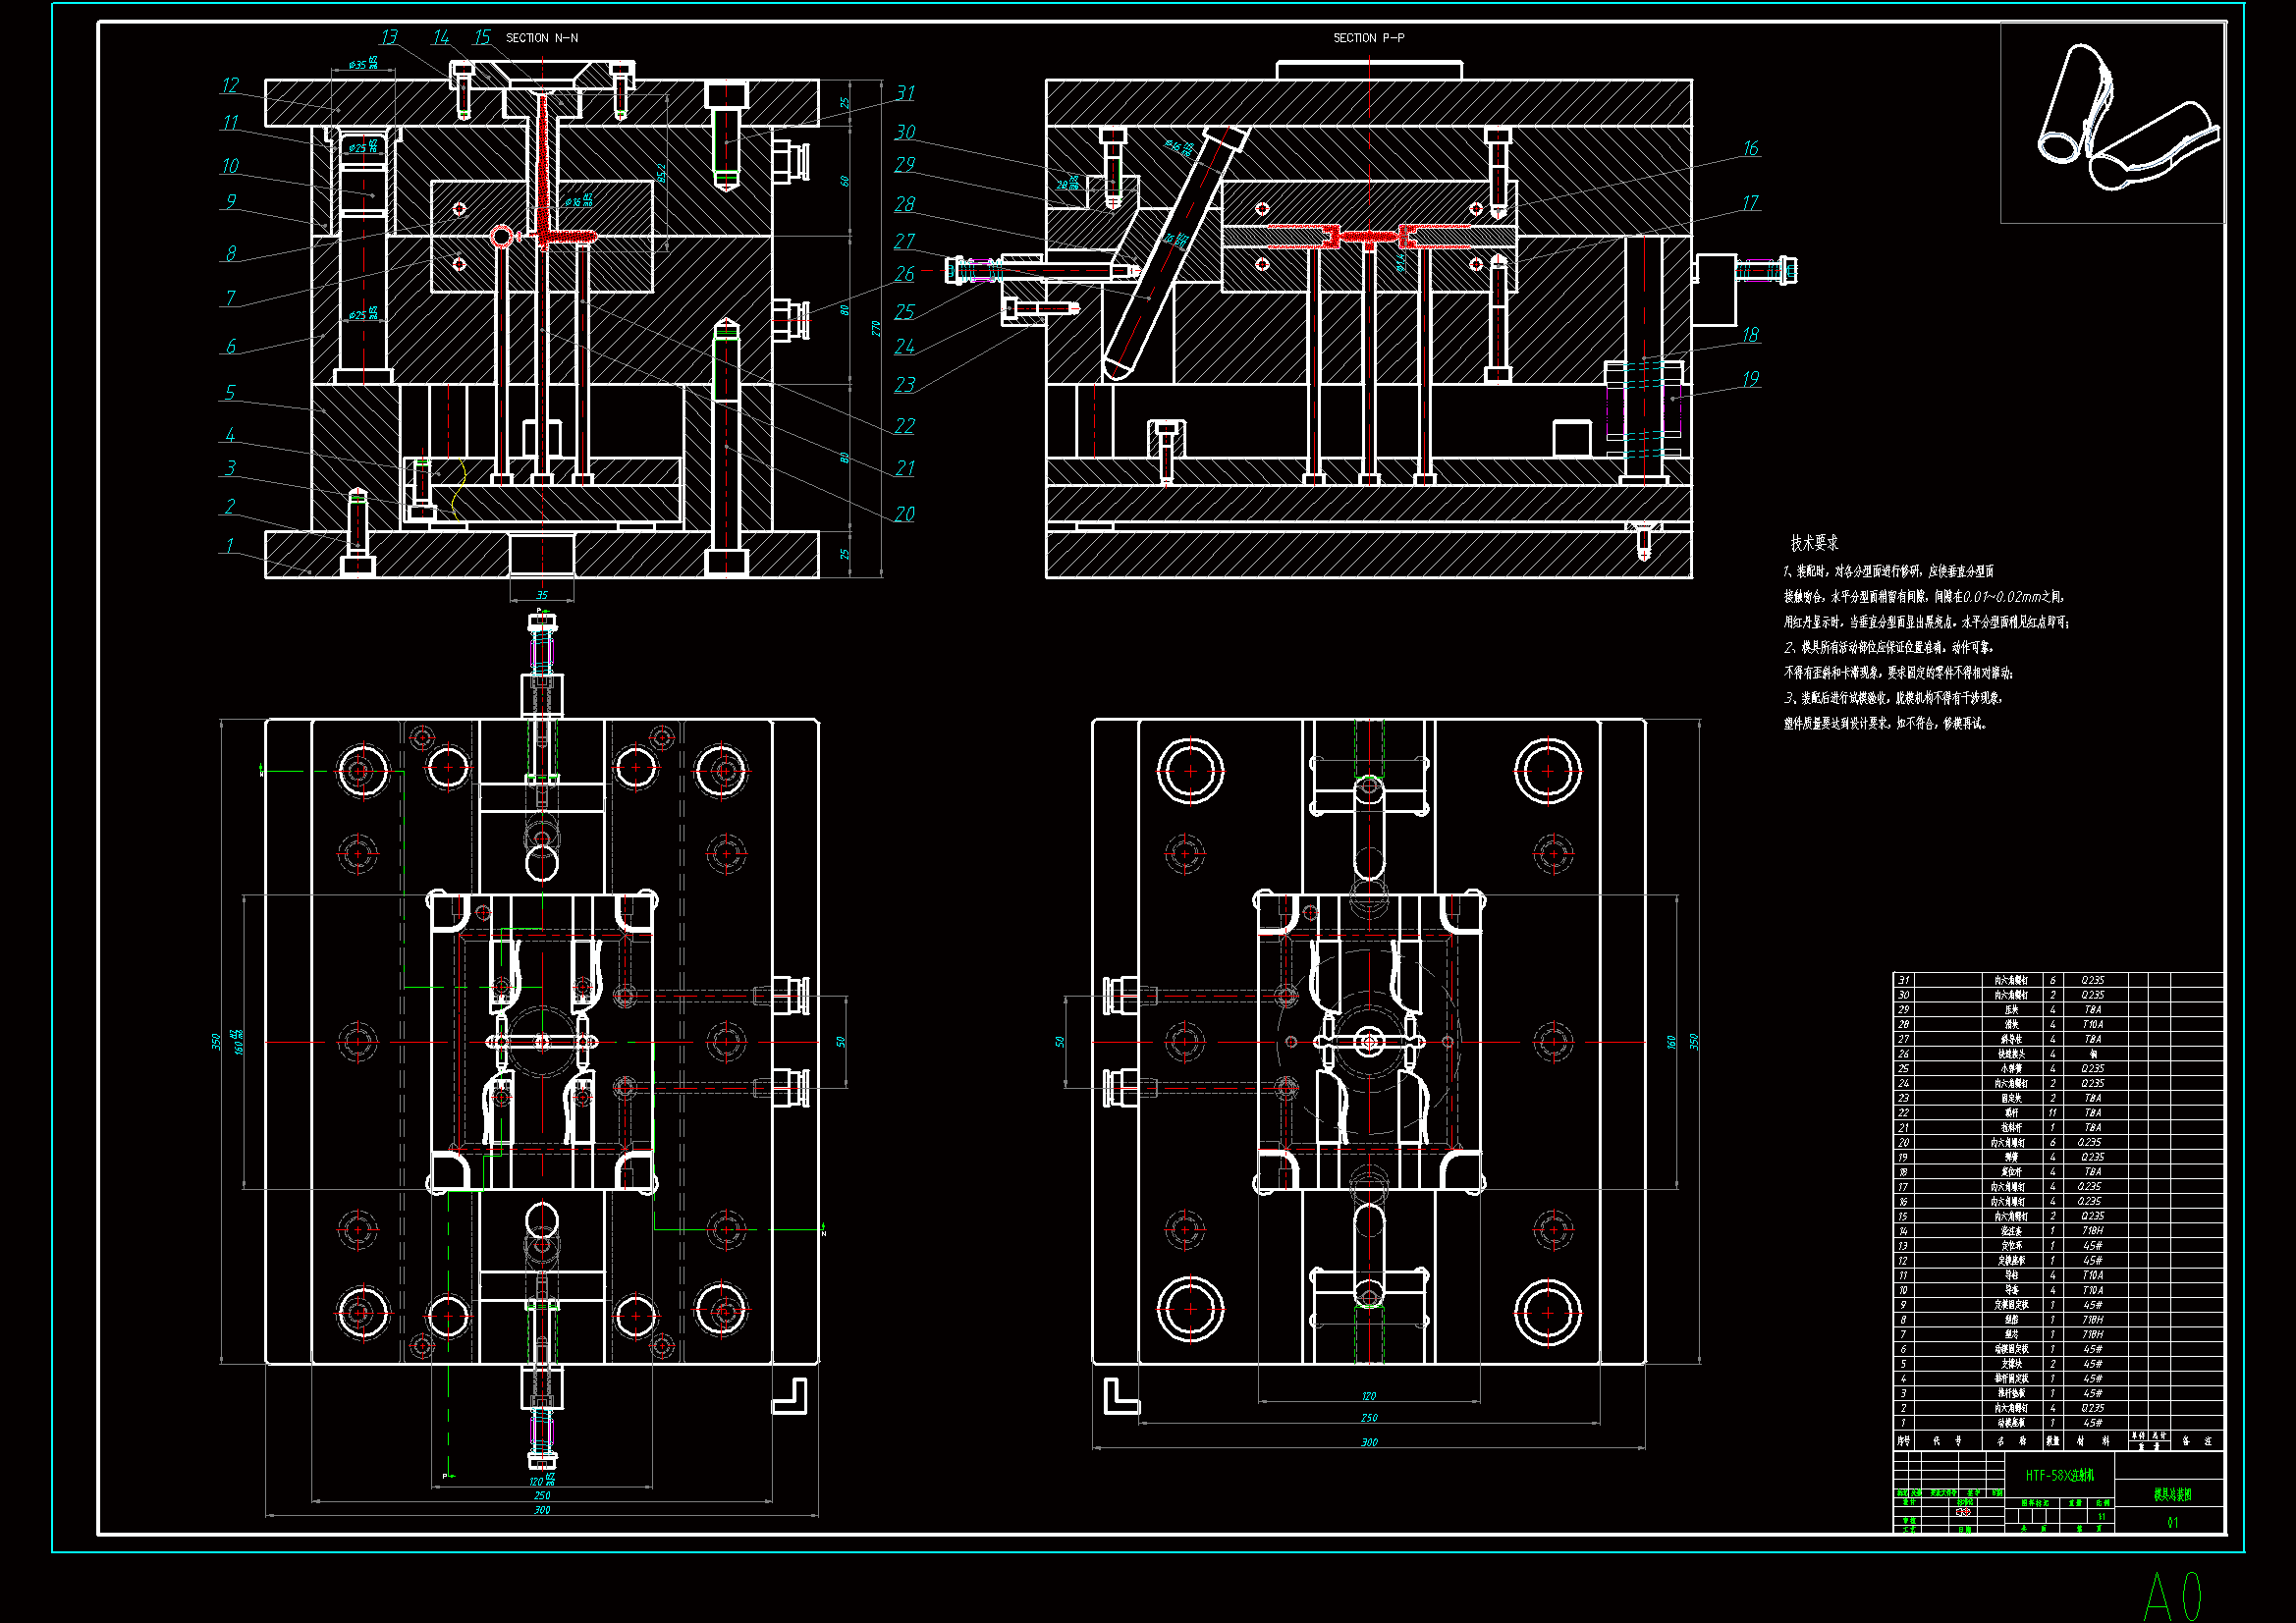Click part callout number 22
2296x1623 pixels.
[904, 426]
